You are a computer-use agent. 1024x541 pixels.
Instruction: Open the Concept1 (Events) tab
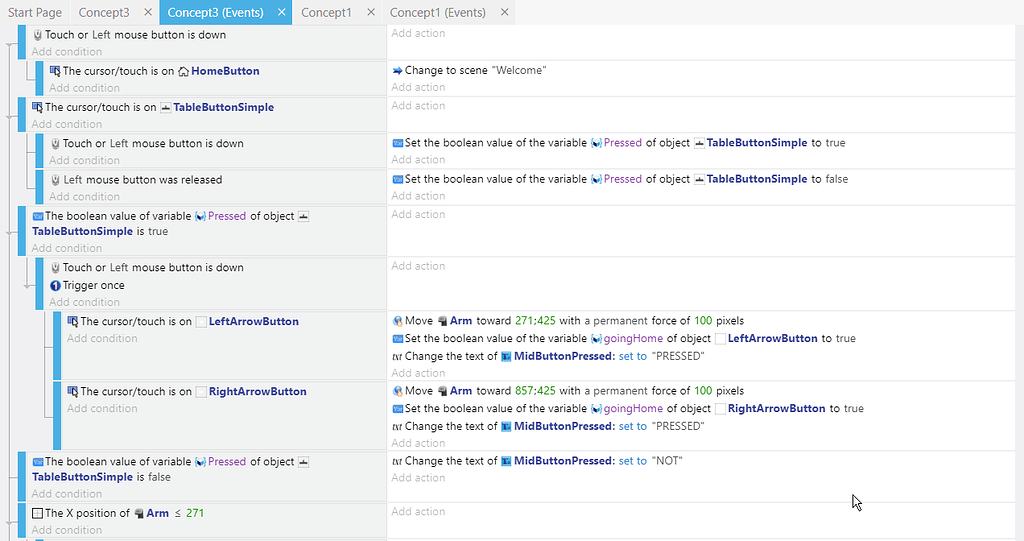tap(437, 13)
